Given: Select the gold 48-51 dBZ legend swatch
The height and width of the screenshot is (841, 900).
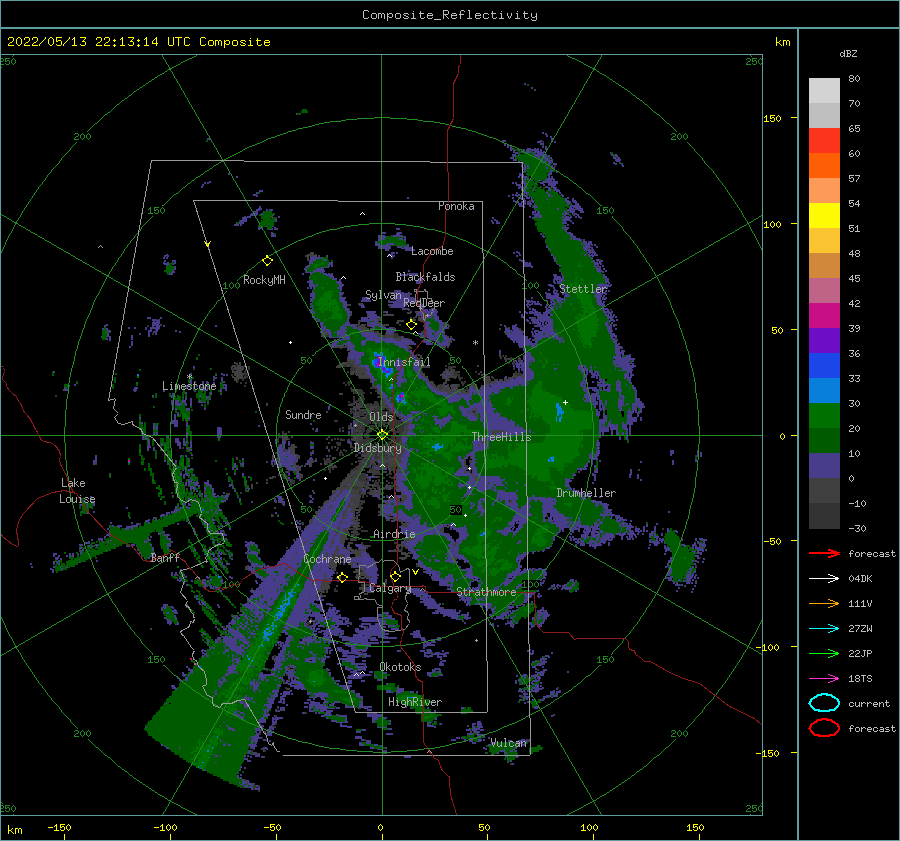Looking at the screenshot, I should pos(824,241).
